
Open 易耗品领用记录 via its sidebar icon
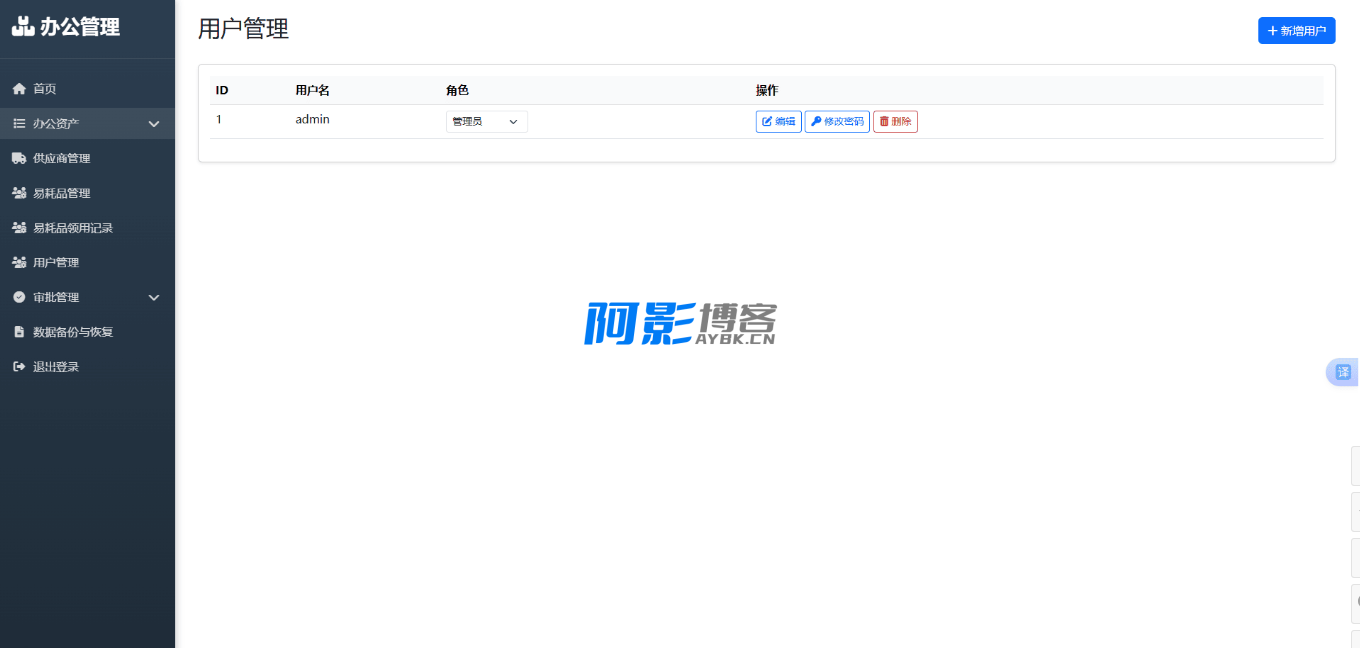pos(19,228)
